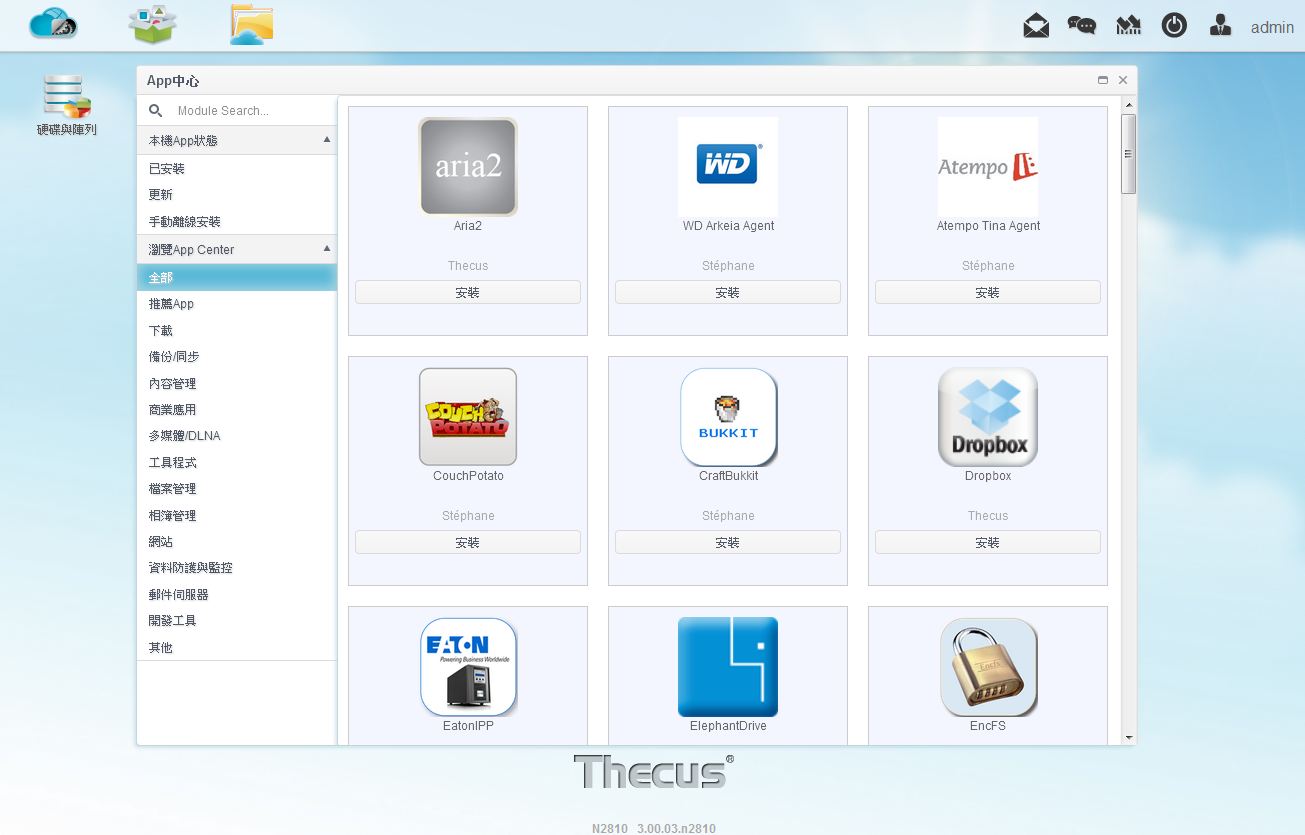
Task: Open the App Center box icon in top bar
Action: click(153, 24)
